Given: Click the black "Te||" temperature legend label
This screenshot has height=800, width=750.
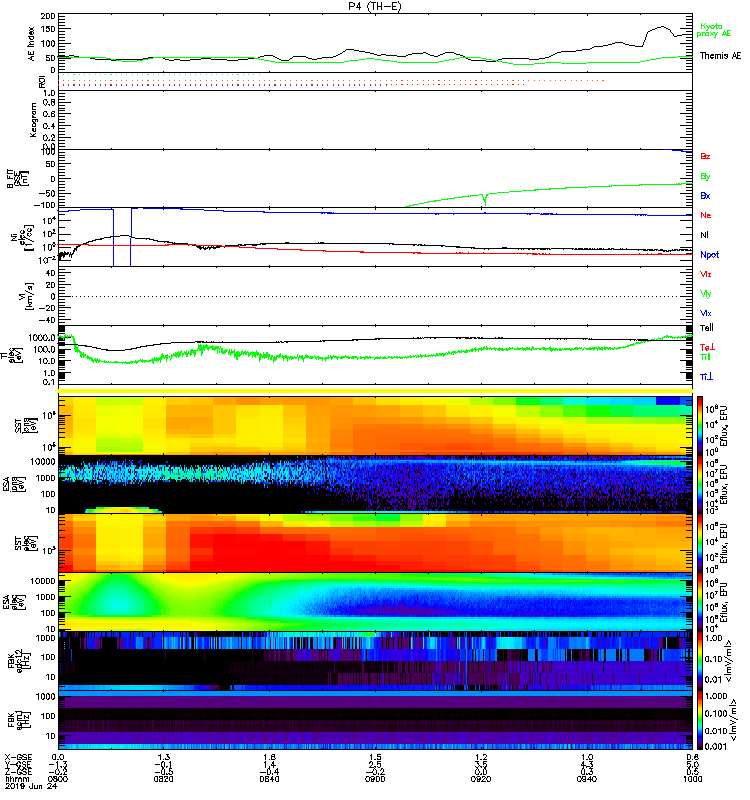Looking at the screenshot, I should (x=707, y=328).
